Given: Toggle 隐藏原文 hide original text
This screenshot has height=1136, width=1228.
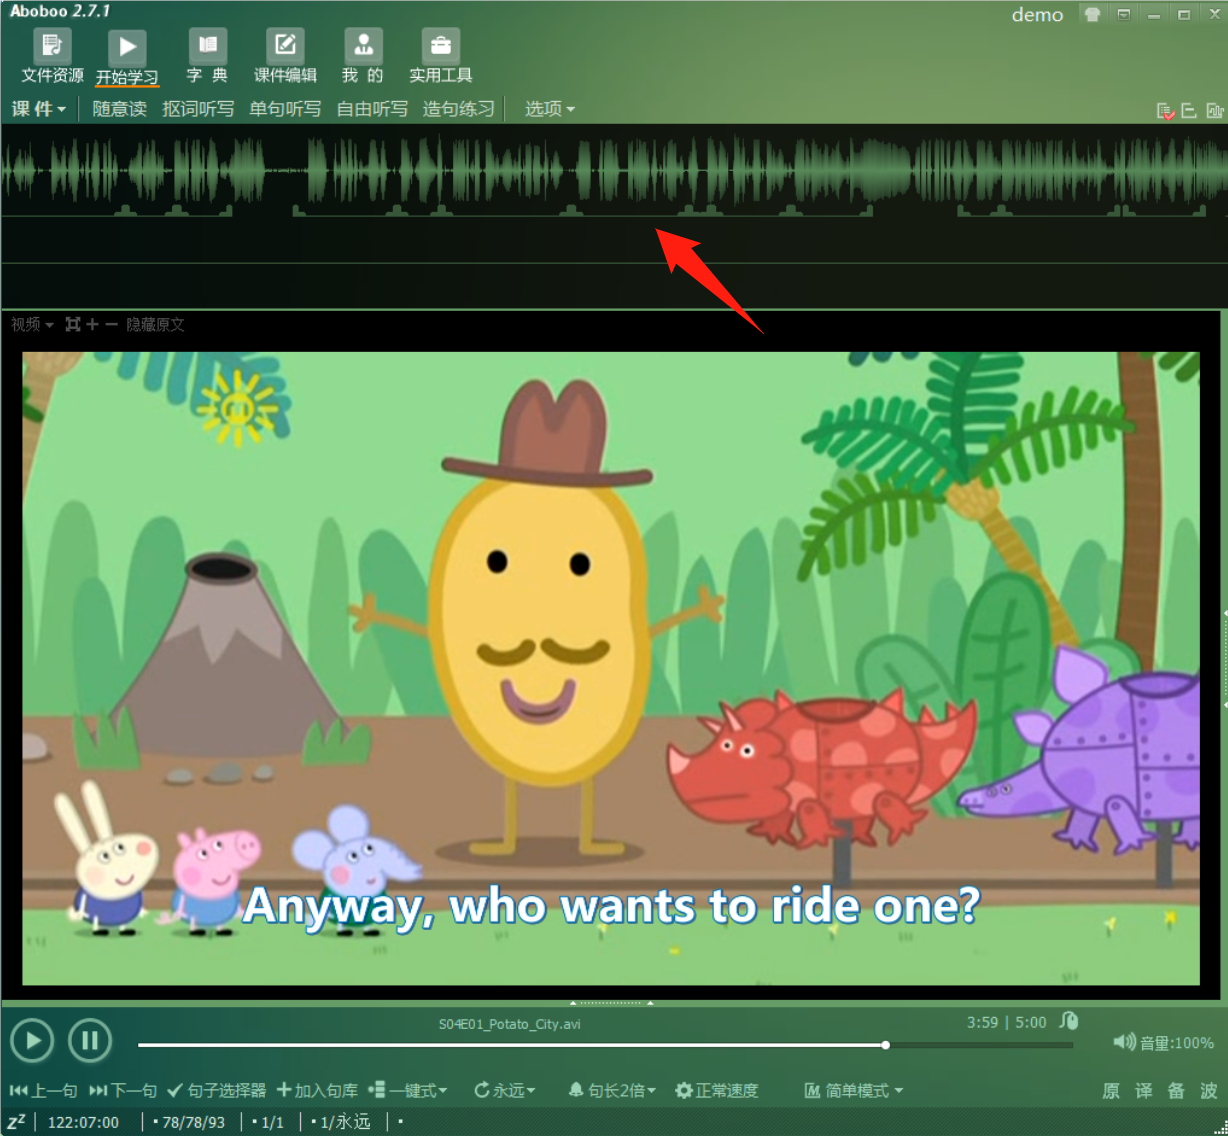Looking at the screenshot, I should pyautogui.click(x=155, y=324).
